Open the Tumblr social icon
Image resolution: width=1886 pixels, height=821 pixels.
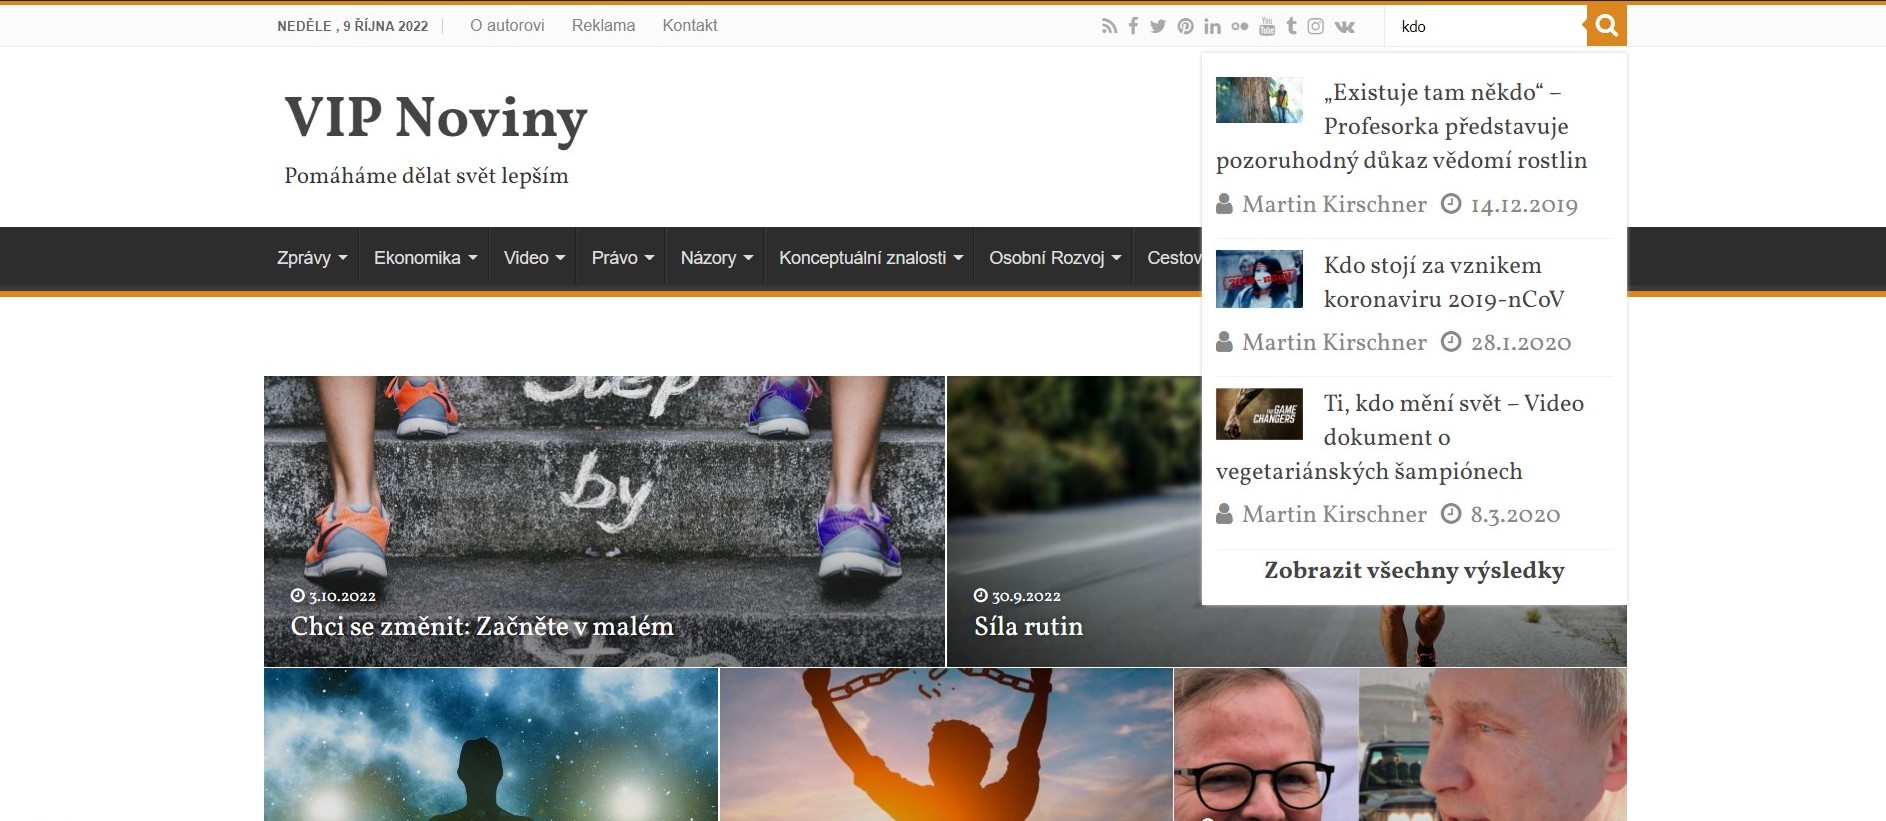tap(1292, 27)
